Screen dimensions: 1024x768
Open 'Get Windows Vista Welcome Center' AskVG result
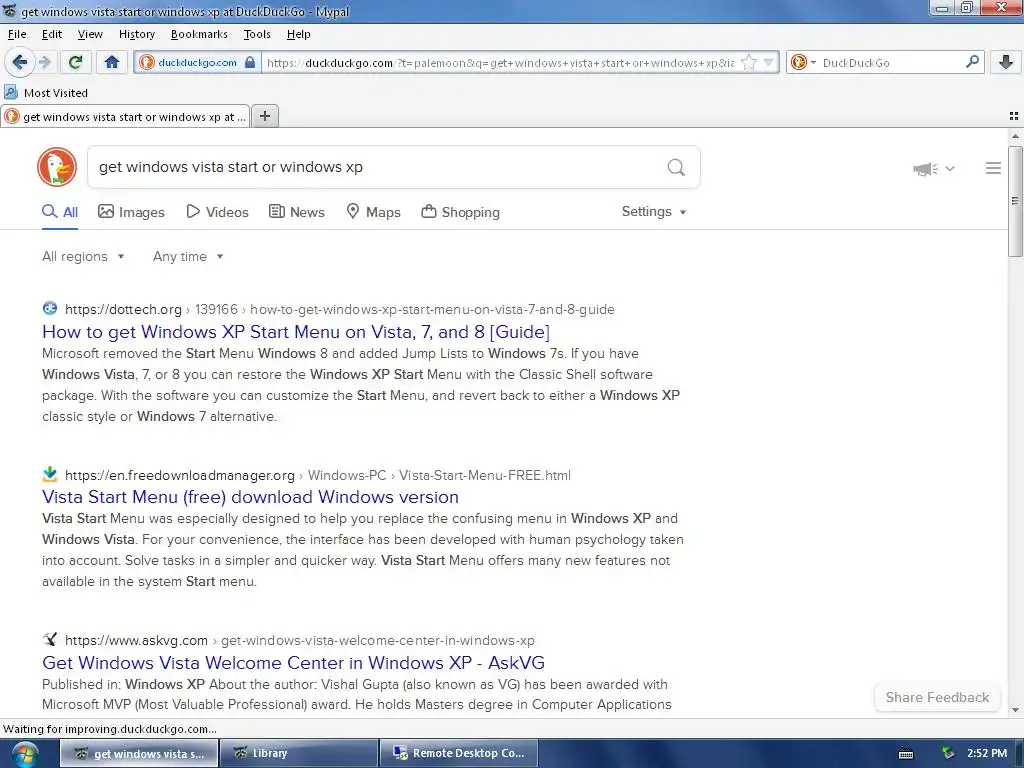point(293,663)
